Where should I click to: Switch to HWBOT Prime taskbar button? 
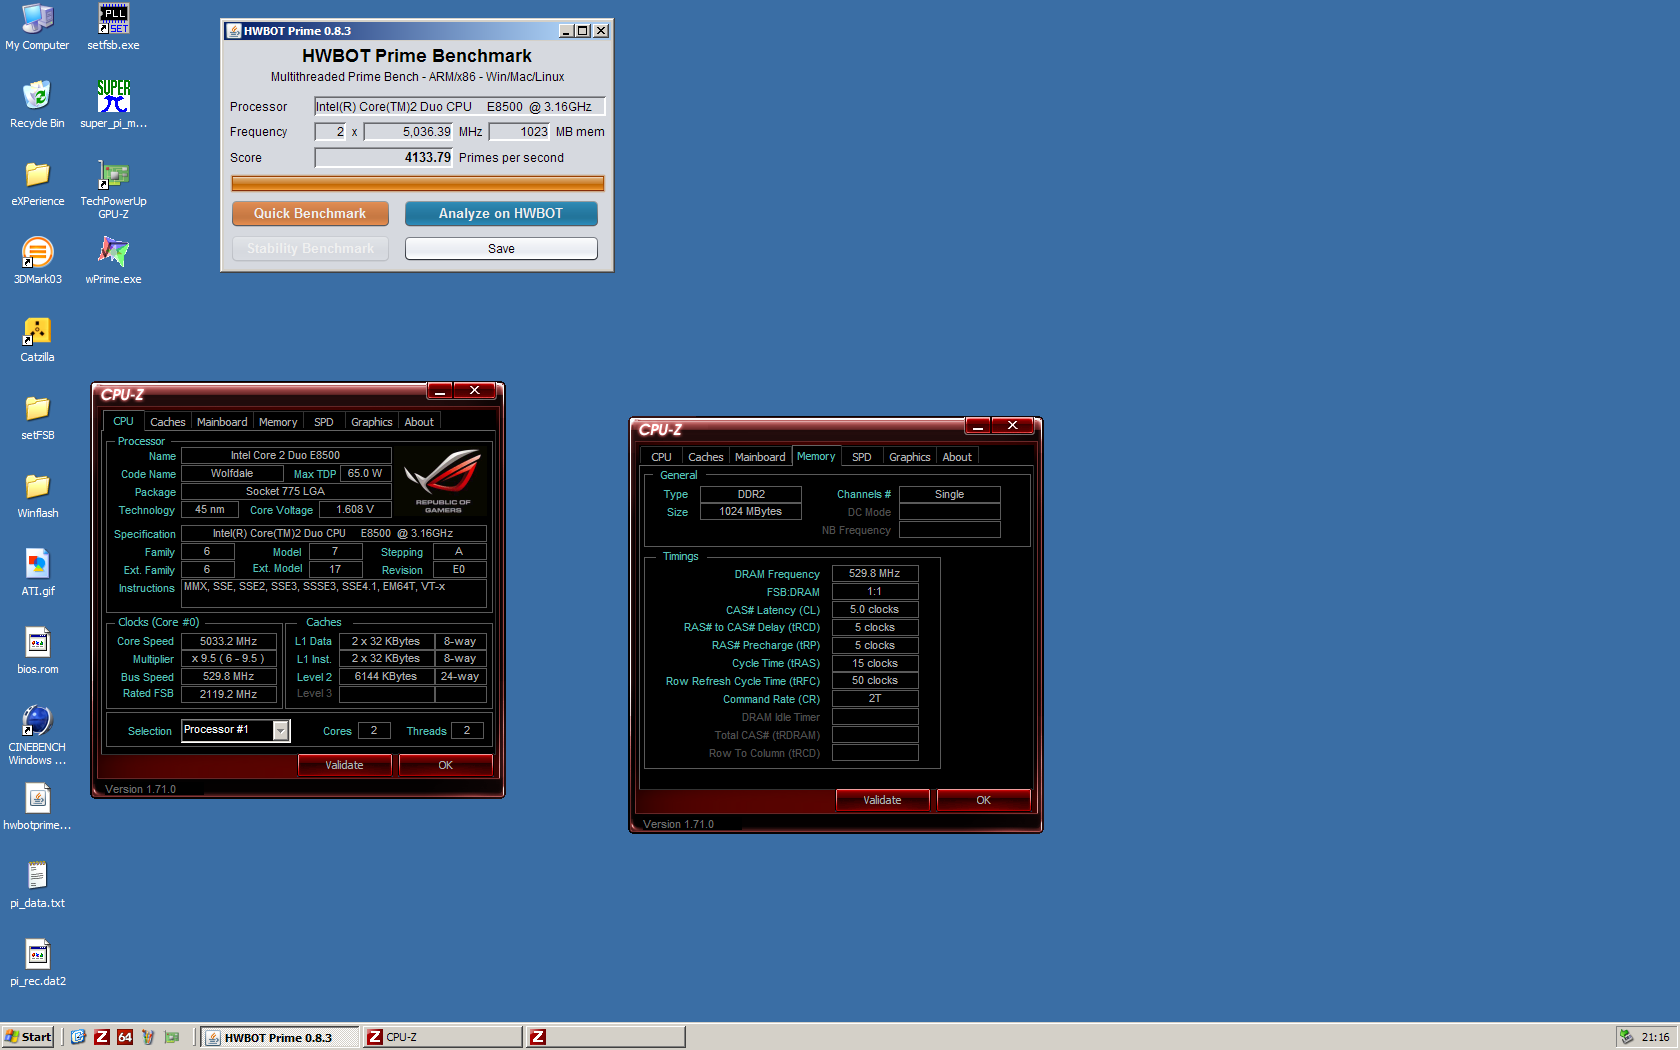(x=279, y=1037)
